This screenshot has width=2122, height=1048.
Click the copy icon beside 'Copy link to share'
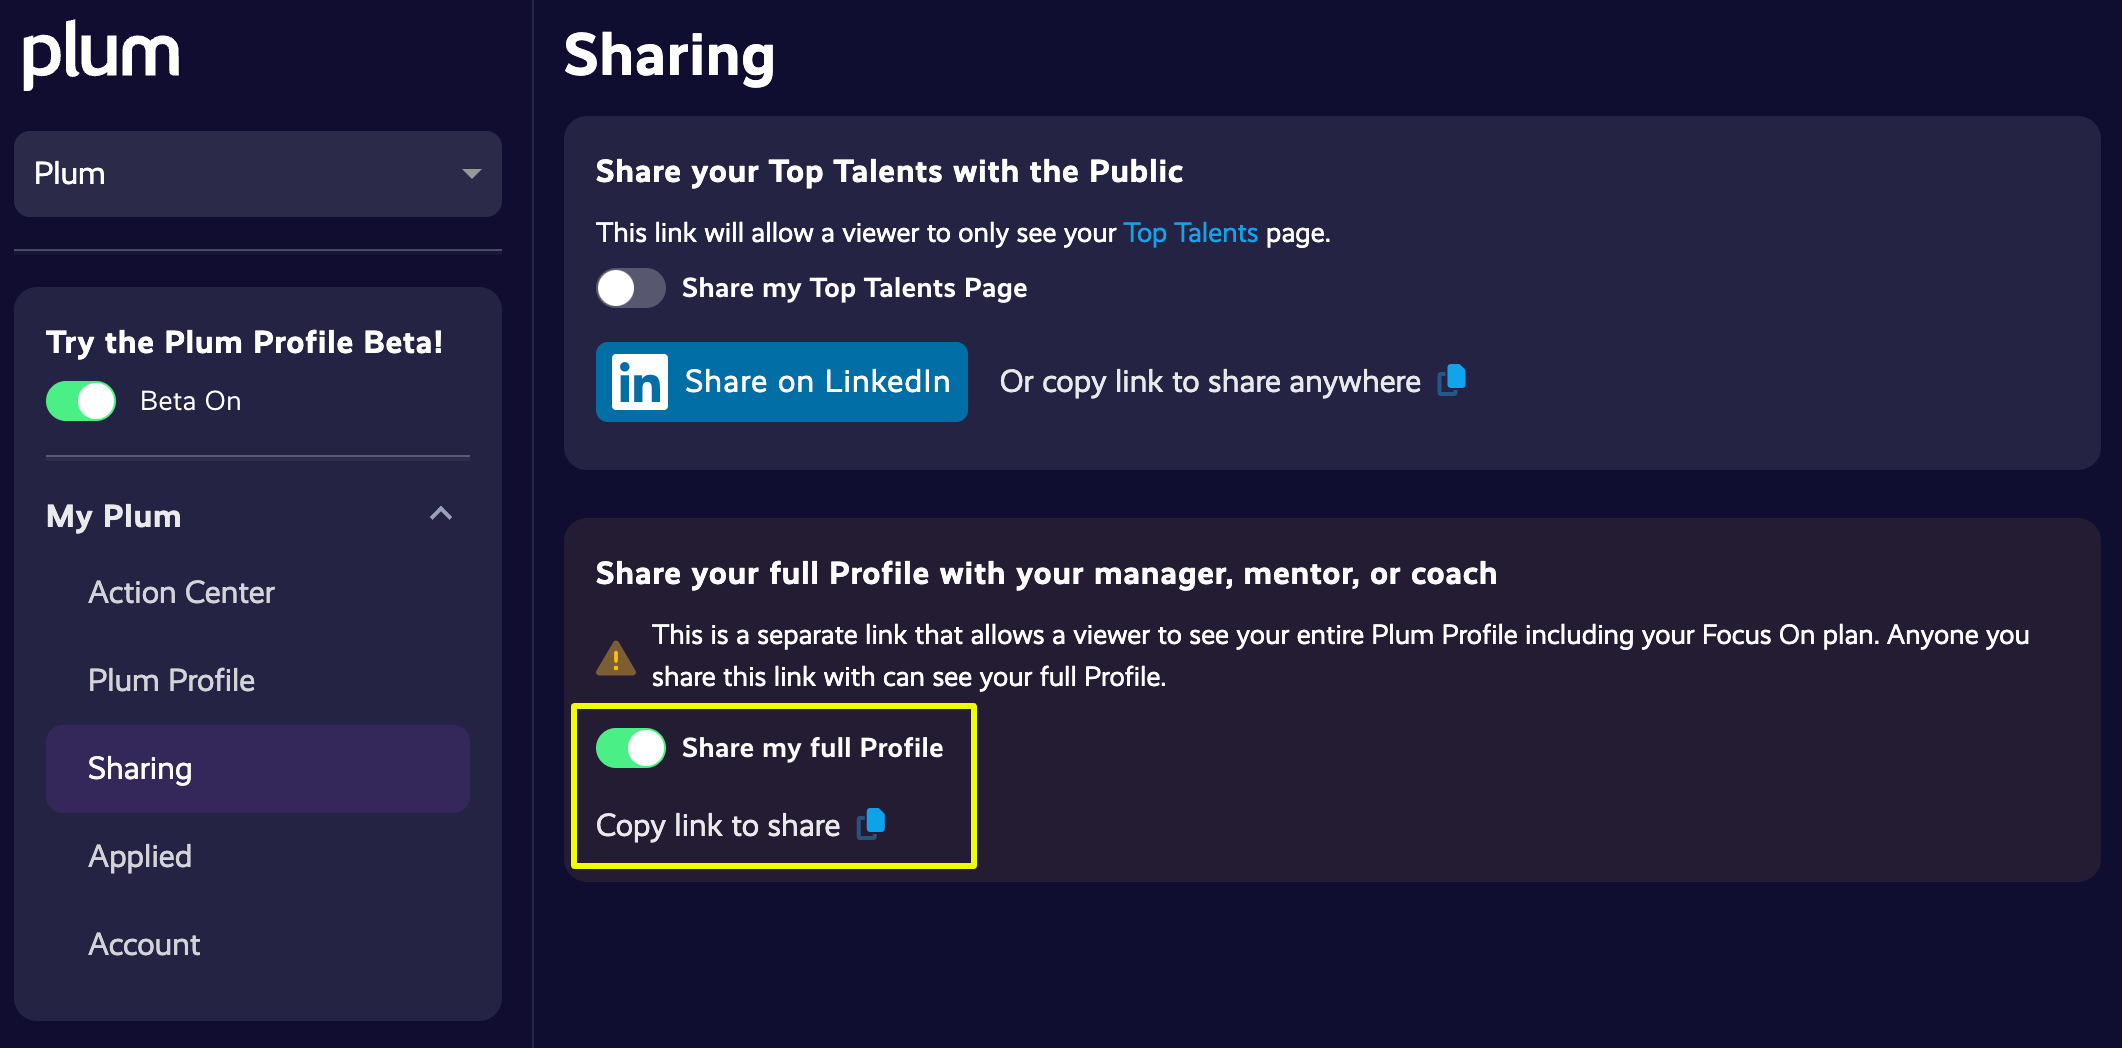[x=871, y=823]
